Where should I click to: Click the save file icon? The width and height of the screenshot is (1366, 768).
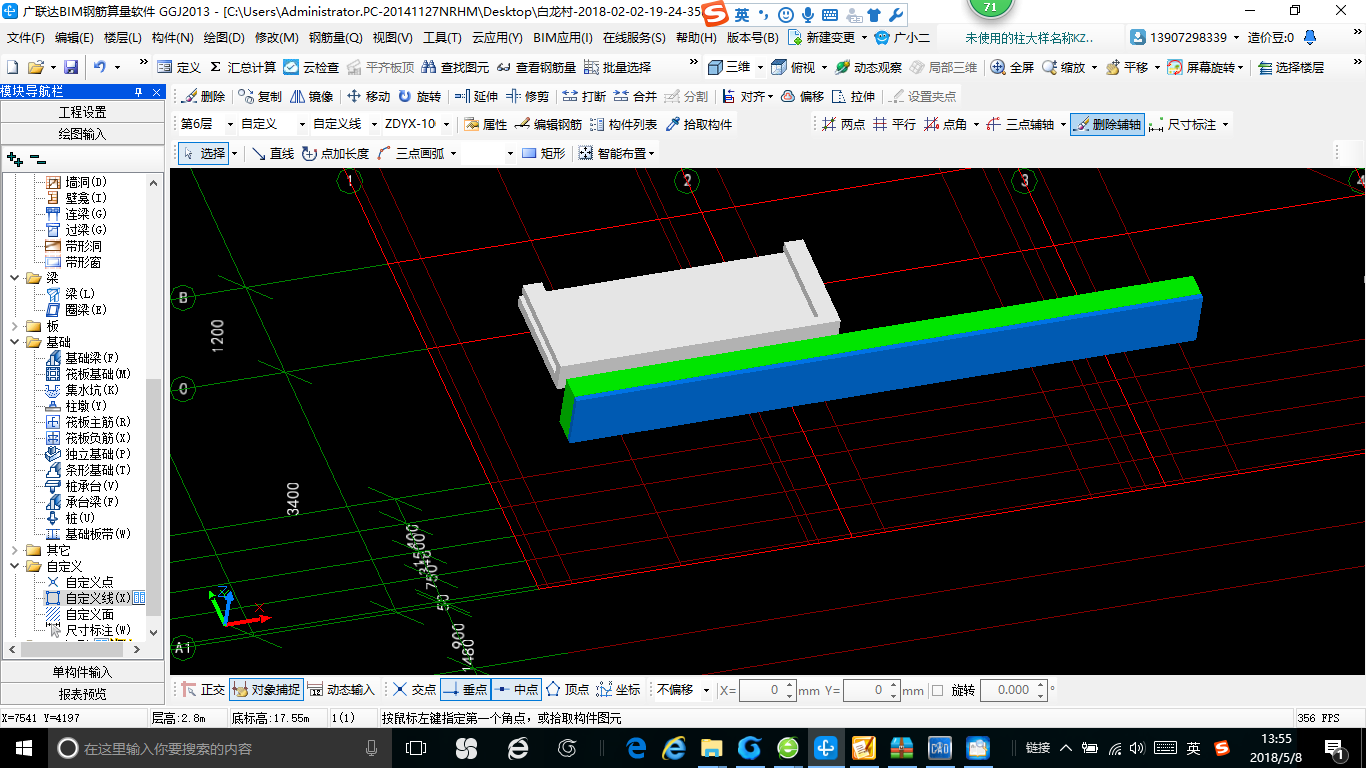71,67
